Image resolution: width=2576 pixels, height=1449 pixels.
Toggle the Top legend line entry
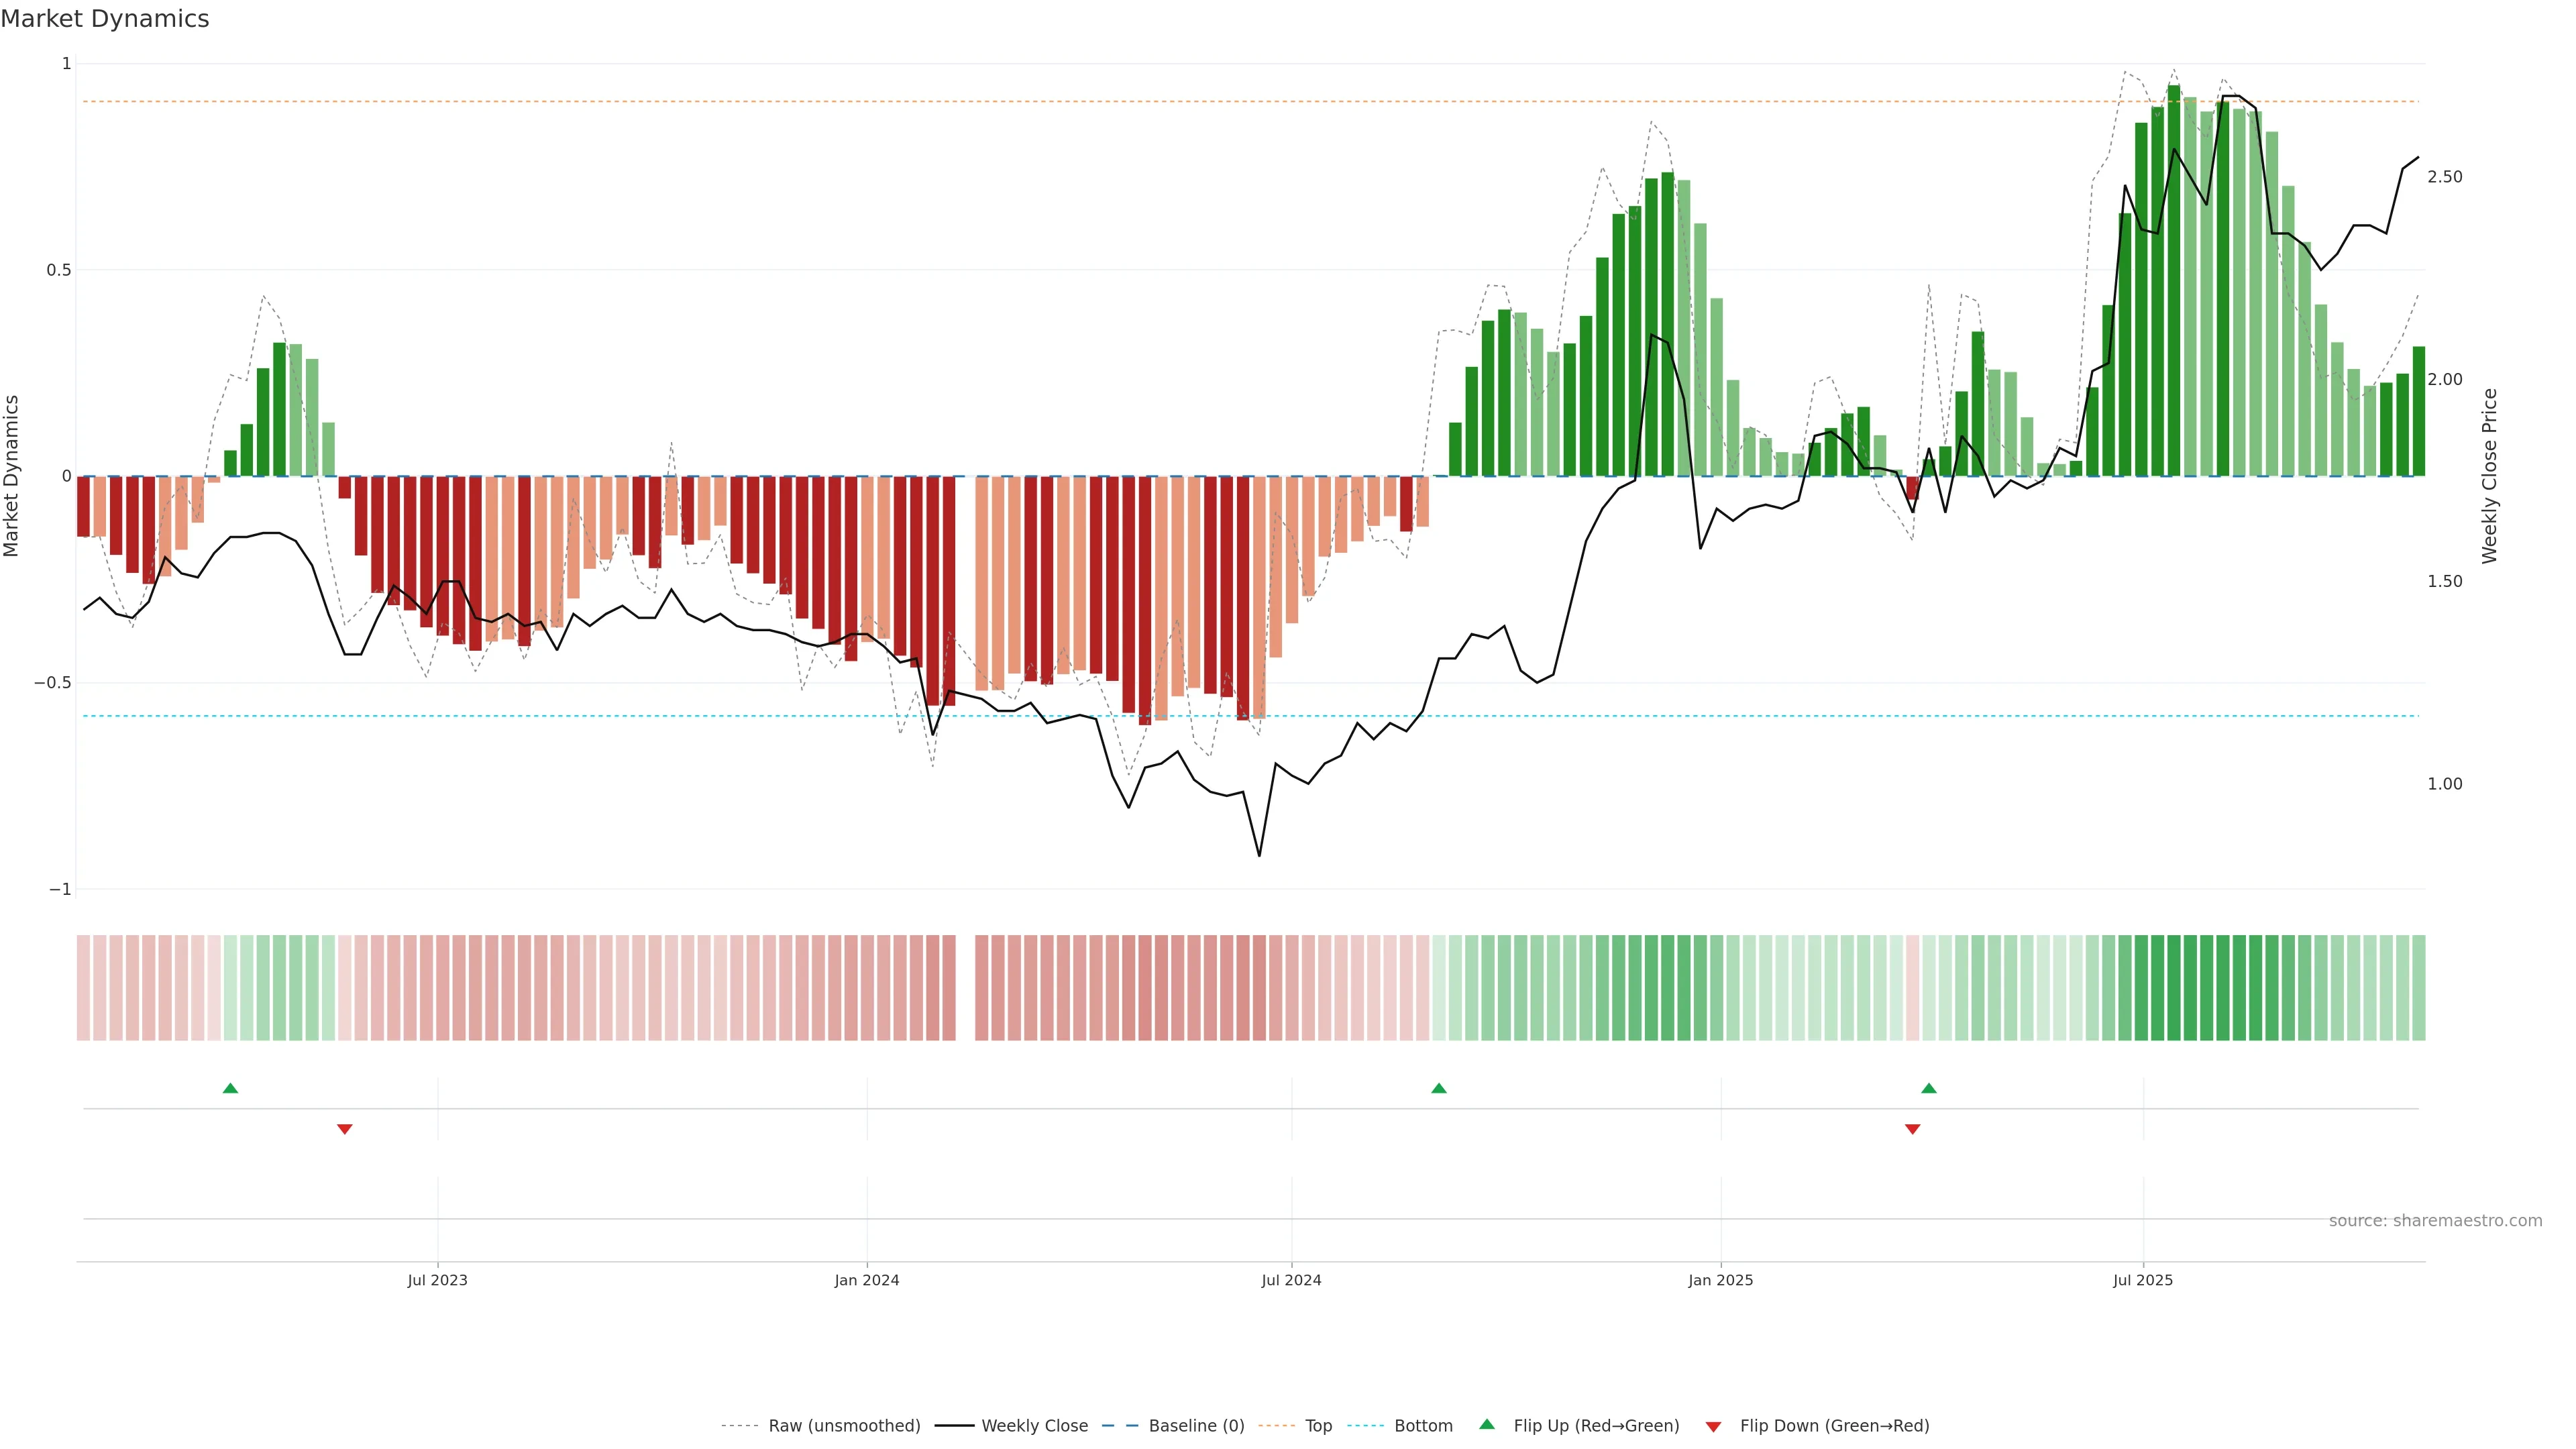pyautogui.click(x=1318, y=1425)
